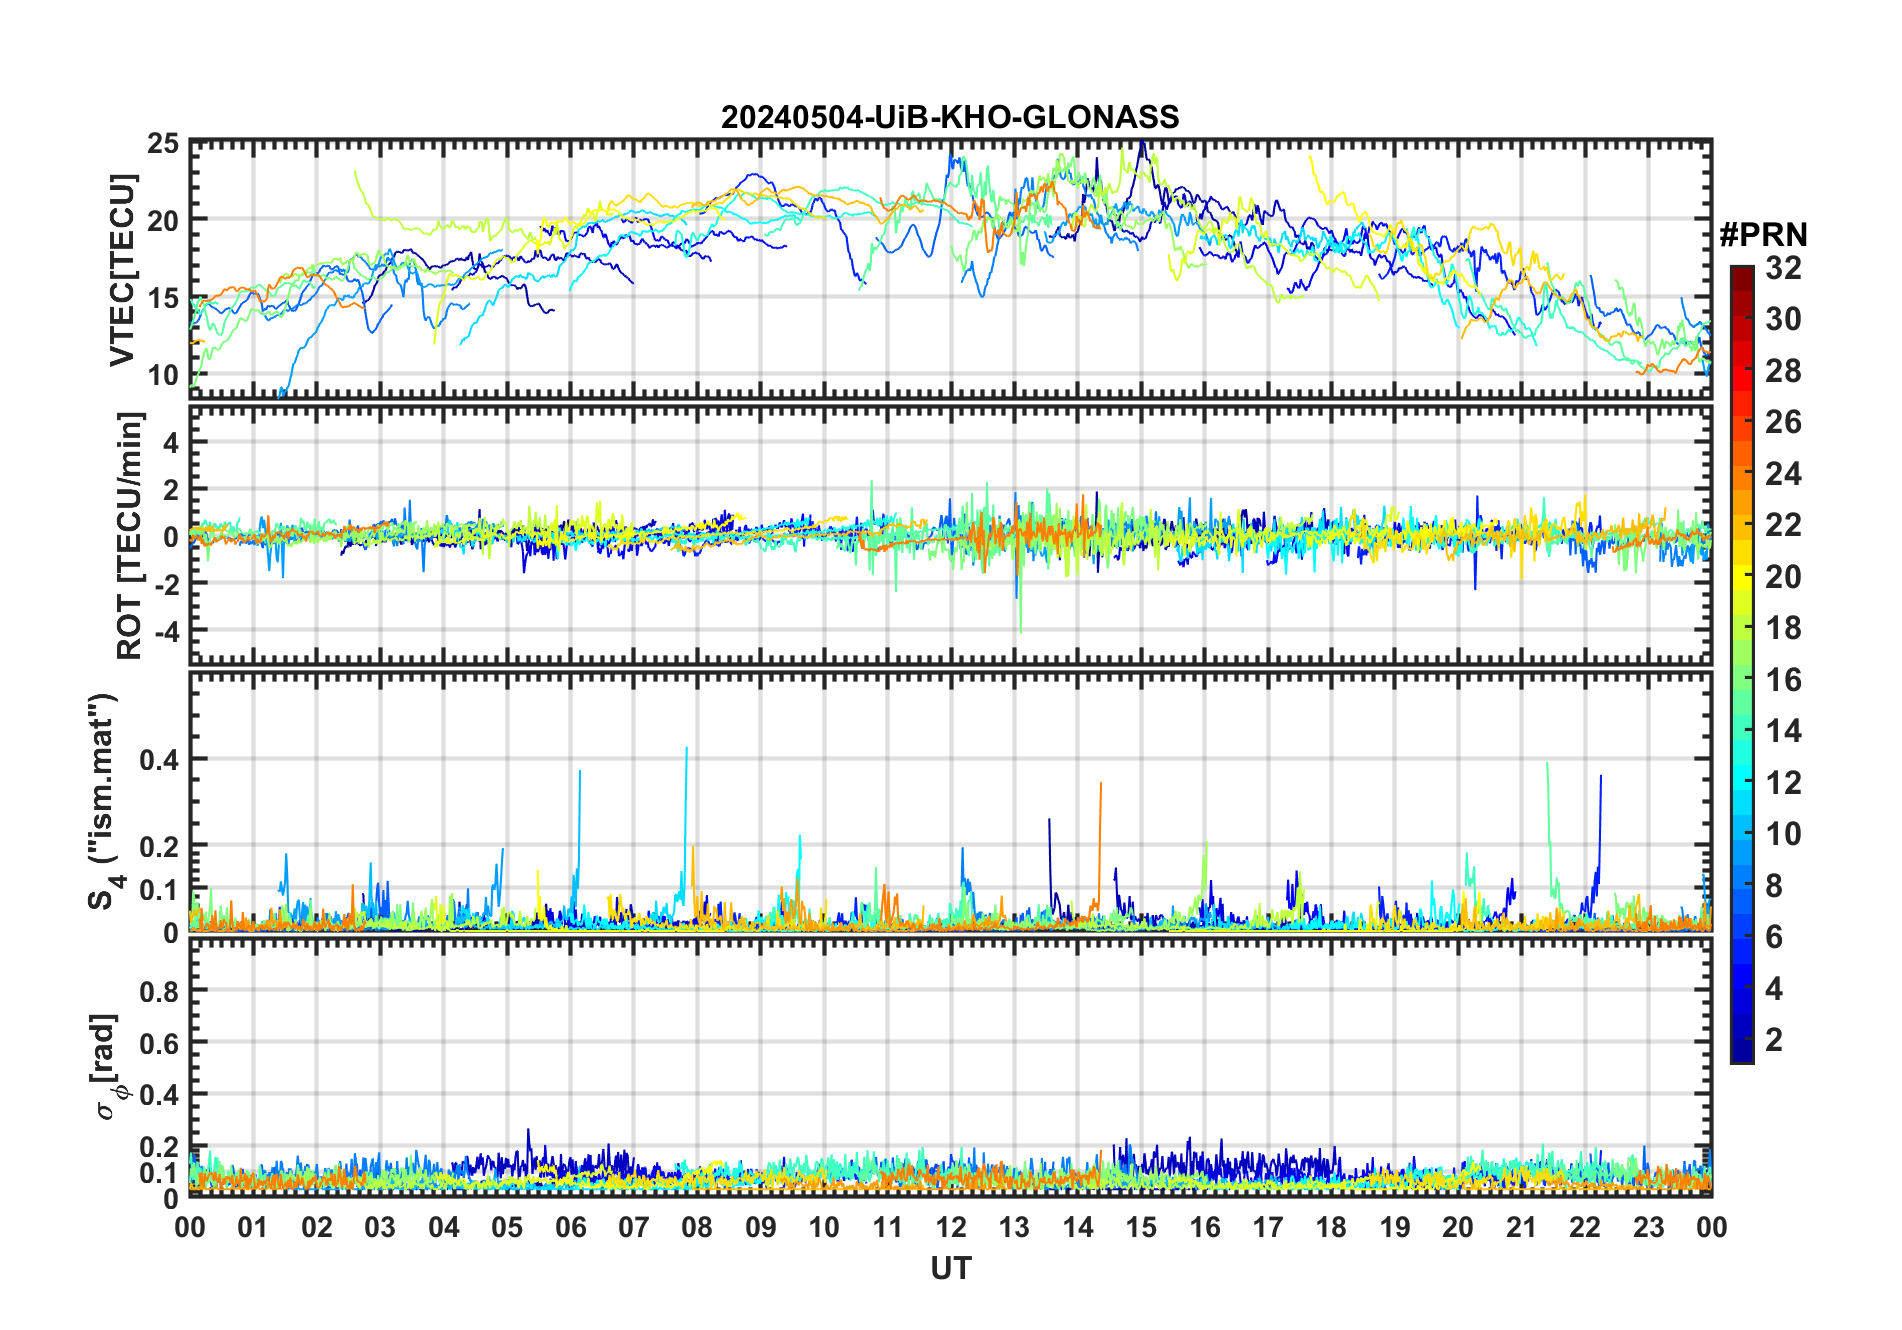This screenshot has height=1330, width=1902.
Task: Click the ROT [TECU/min] y-axis label
Action: tap(130, 535)
